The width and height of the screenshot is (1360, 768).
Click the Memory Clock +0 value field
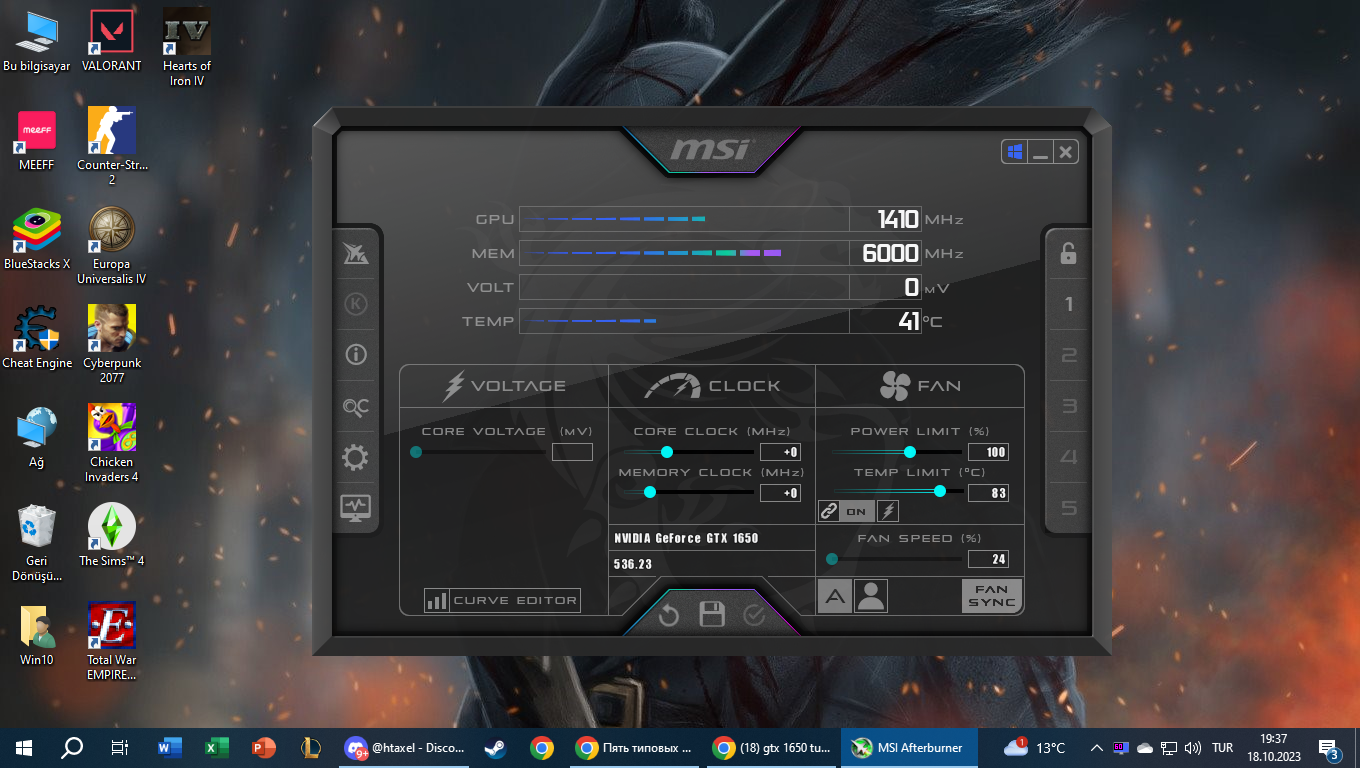[780, 492]
